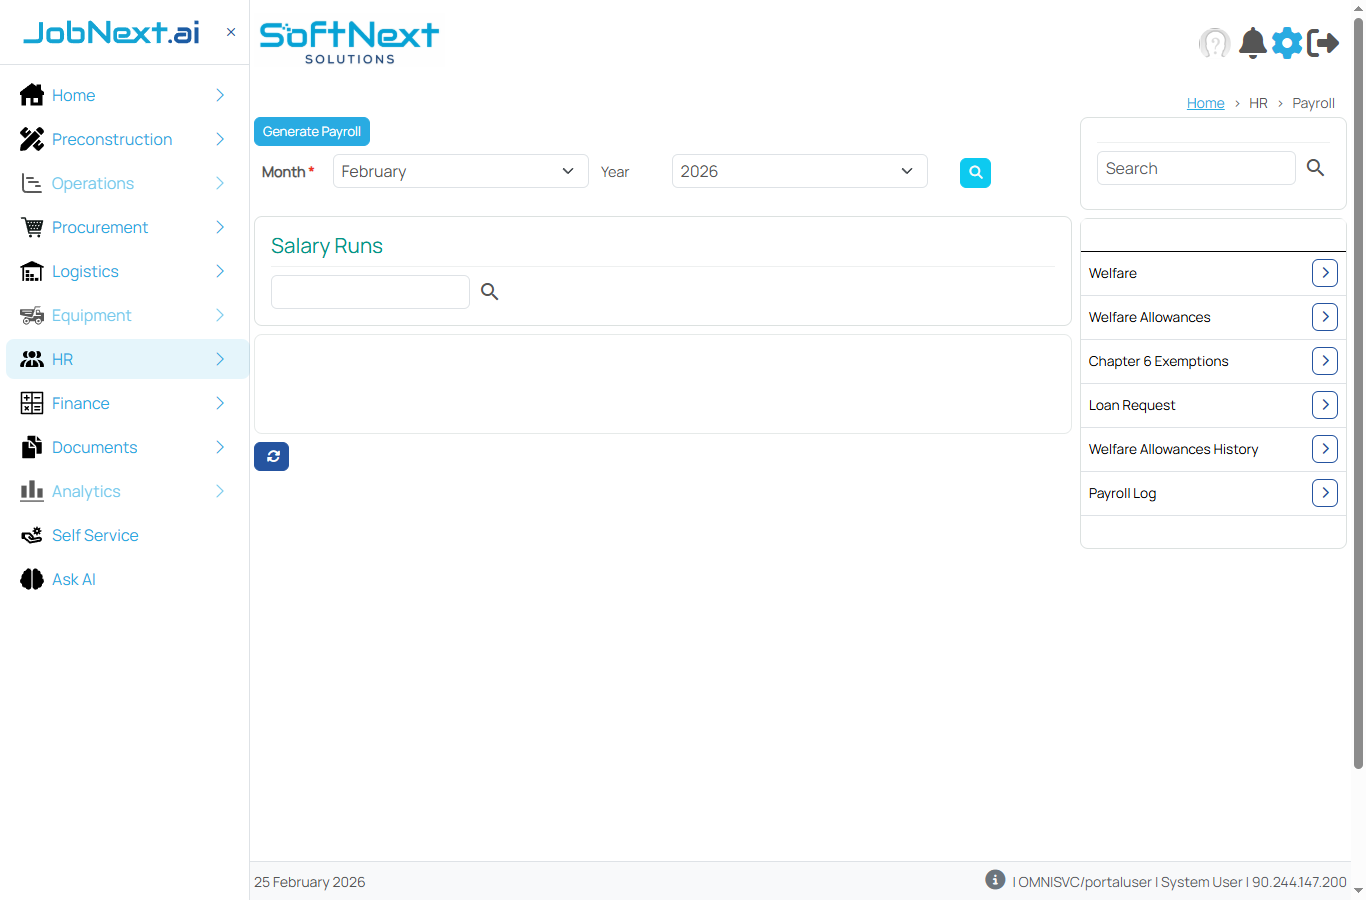Open Payroll Log from the right panel
The image size is (1366, 900).
pos(1122,493)
